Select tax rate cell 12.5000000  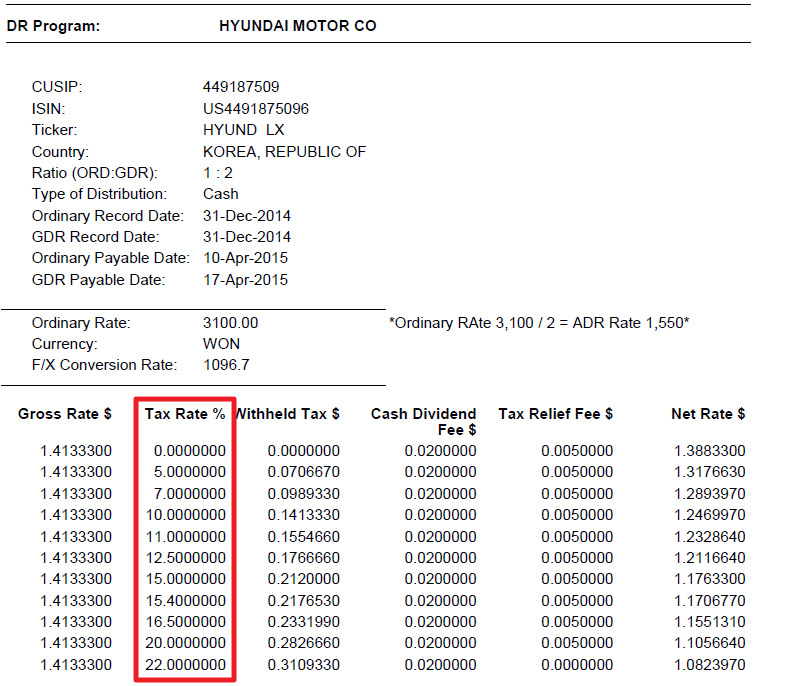[x=186, y=558]
